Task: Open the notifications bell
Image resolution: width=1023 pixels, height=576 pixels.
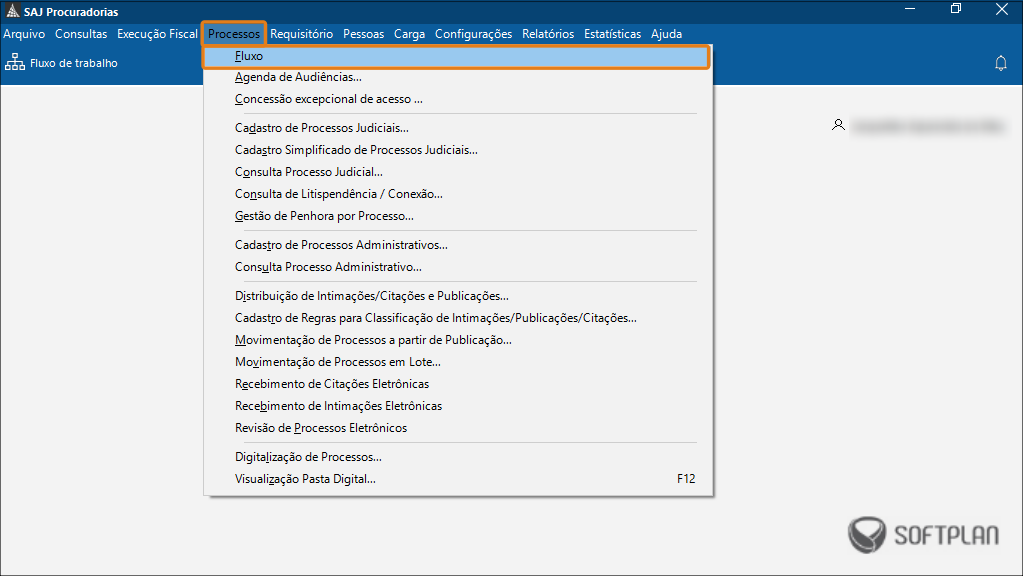Action: point(1001,63)
